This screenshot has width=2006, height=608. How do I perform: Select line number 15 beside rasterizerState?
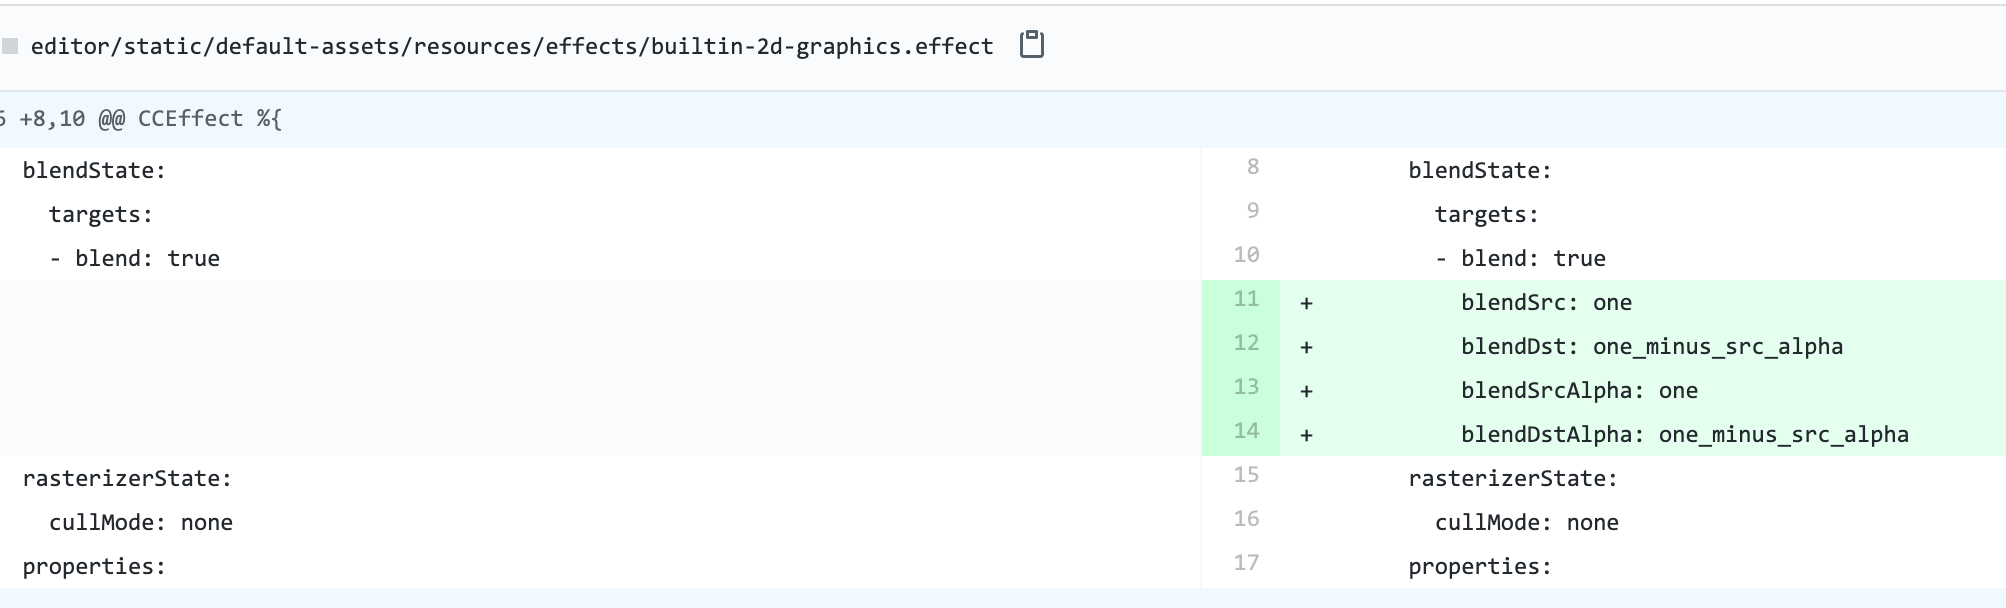coord(1246,475)
